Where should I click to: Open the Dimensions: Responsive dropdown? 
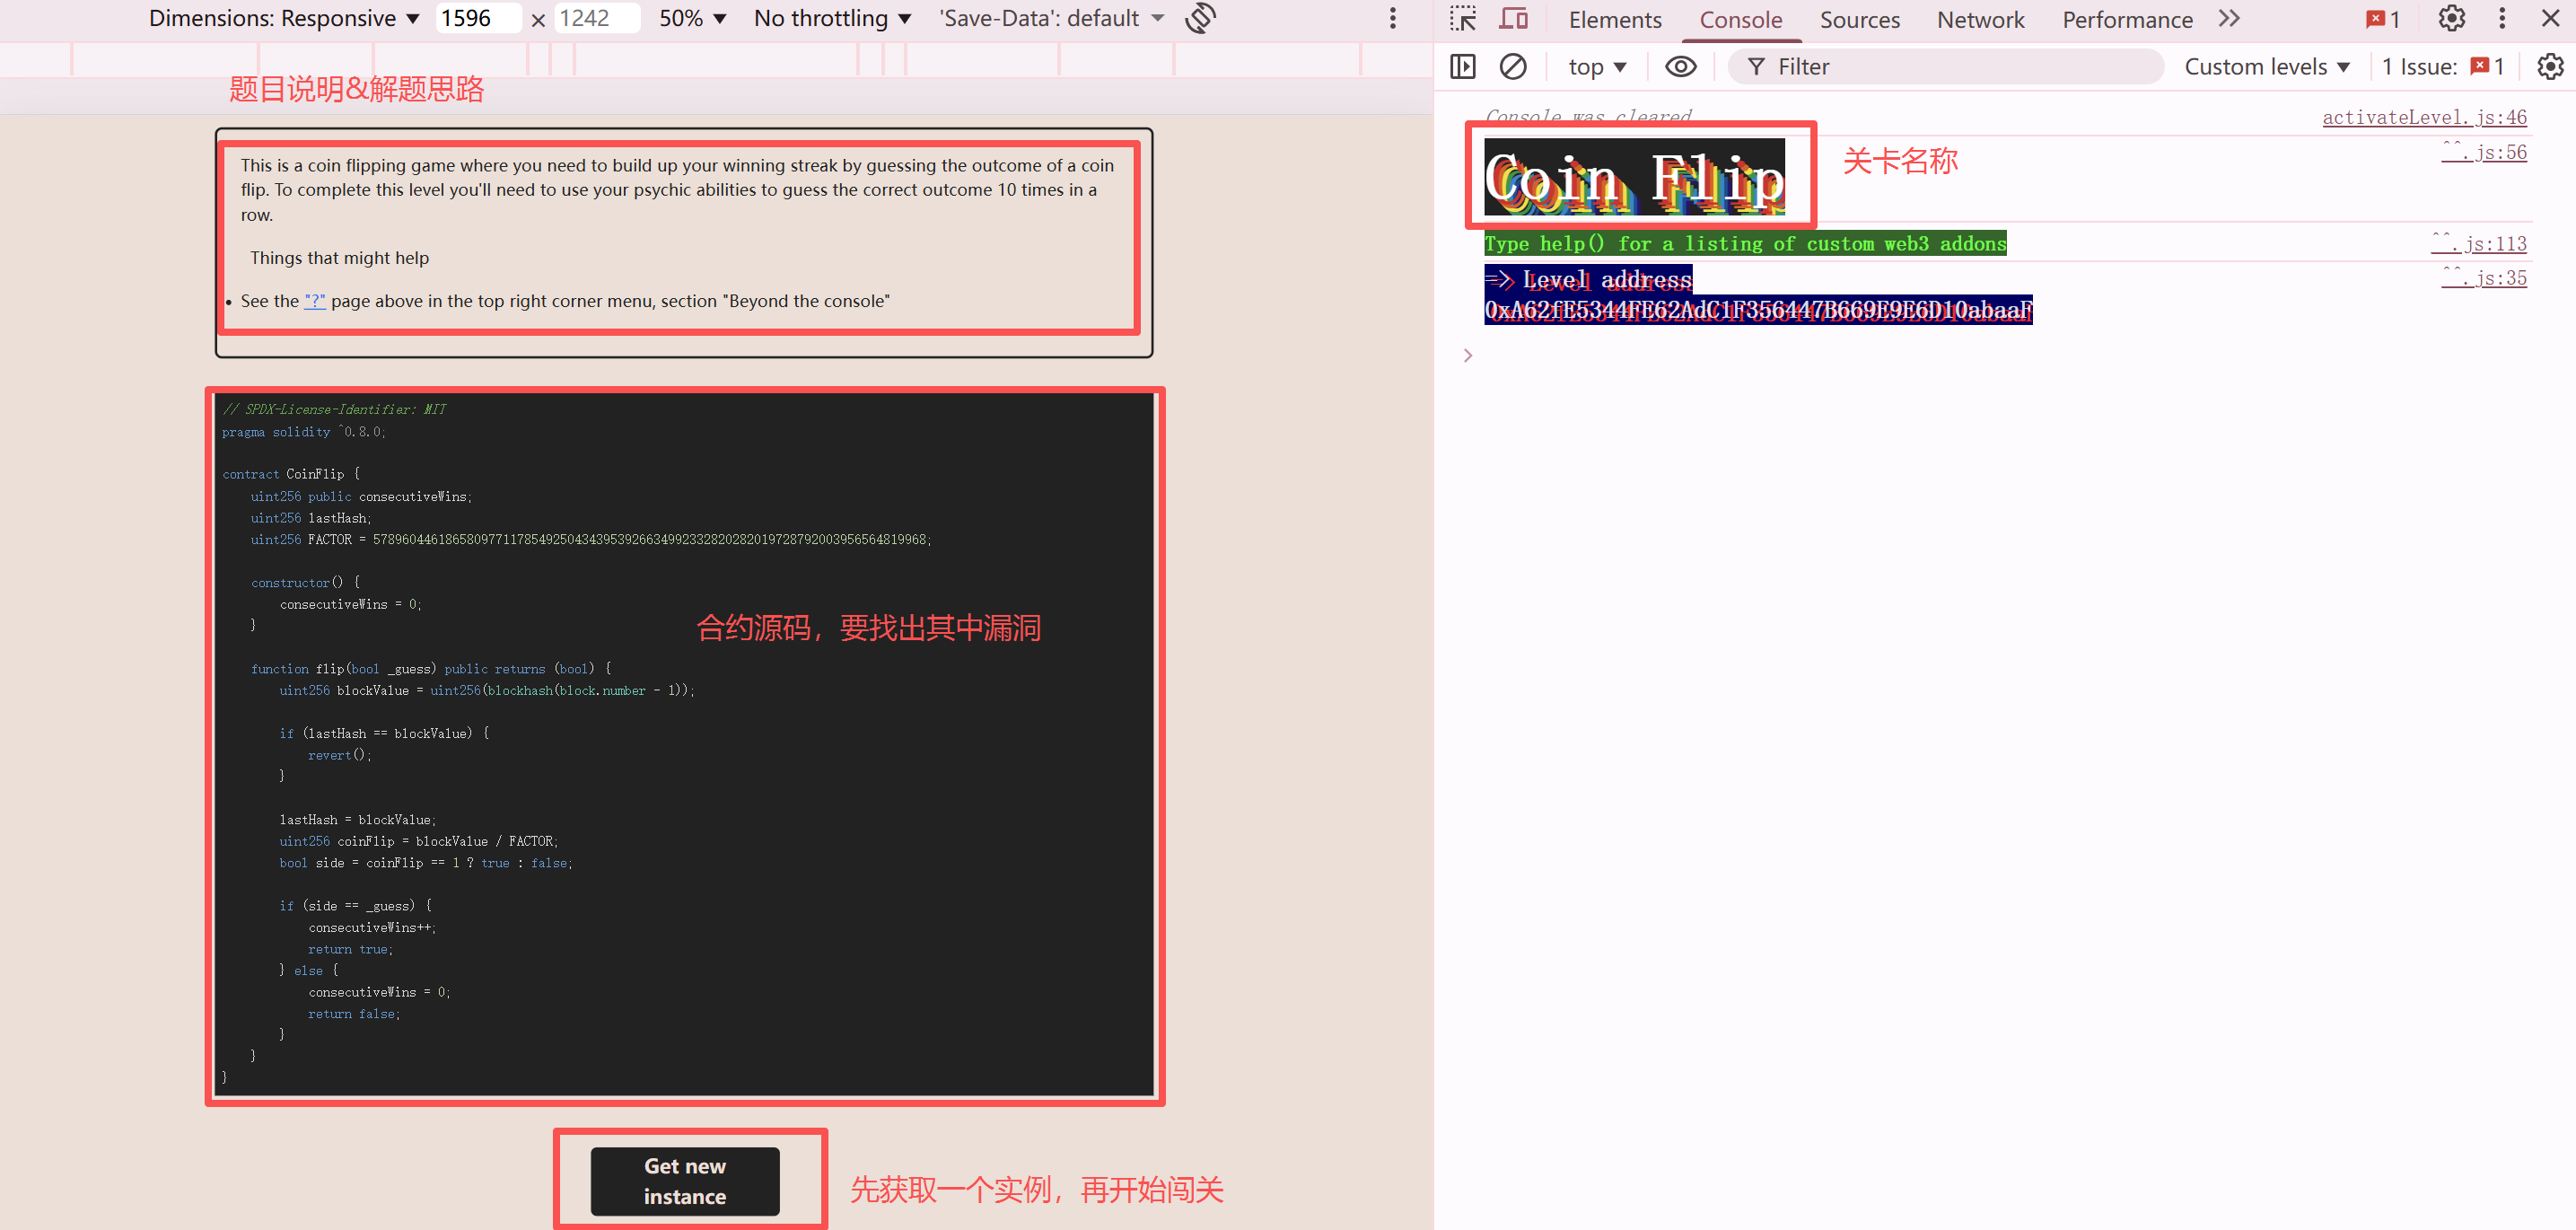pos(284,18)
